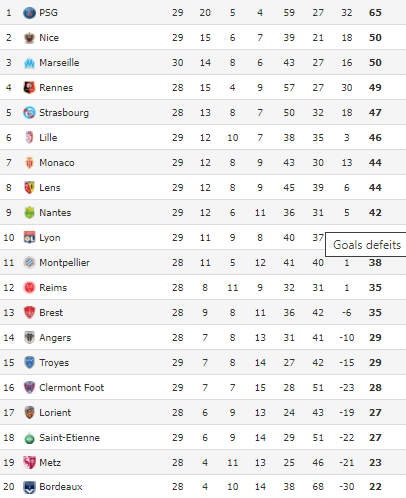The height and width of the screenshot is (498, 406).
Task: Click the PSG club crest icon
Action: 29,13
